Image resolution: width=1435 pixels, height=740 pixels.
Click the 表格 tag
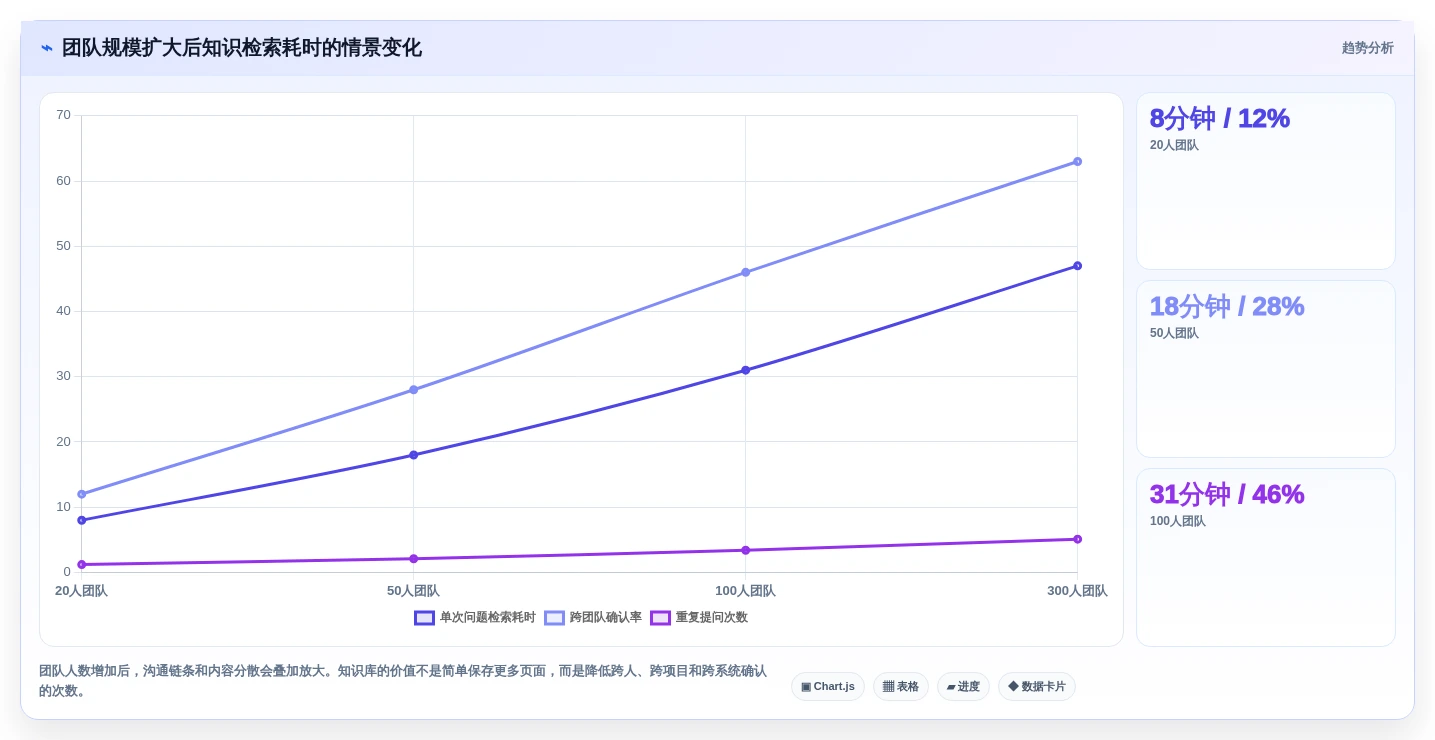pos(901,687)
